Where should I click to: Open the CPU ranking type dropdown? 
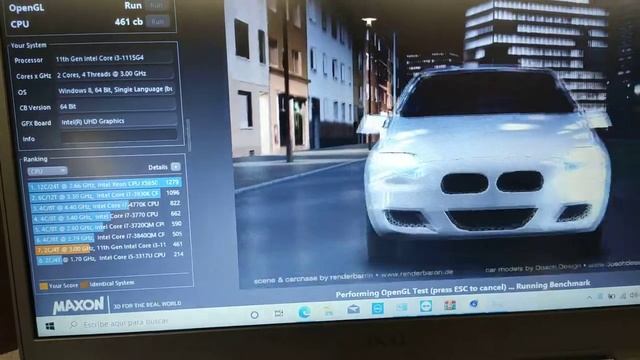(x=47, y=171)
